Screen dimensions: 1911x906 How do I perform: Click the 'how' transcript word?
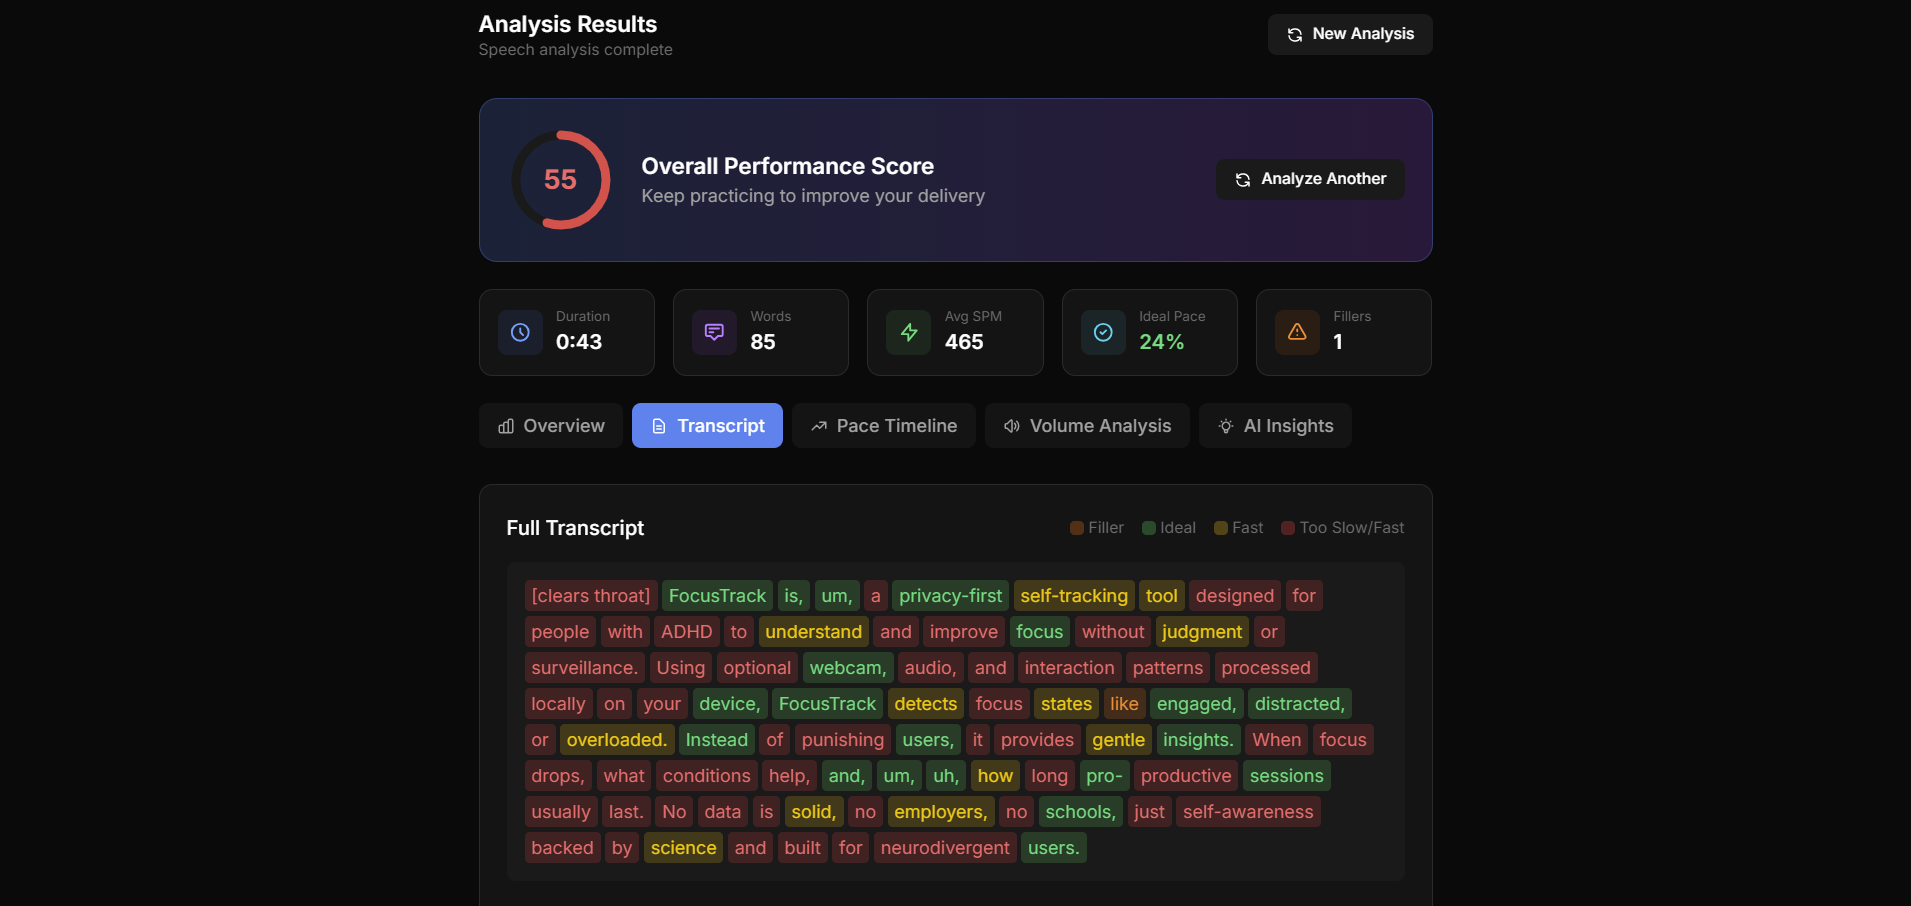(995, 776)
